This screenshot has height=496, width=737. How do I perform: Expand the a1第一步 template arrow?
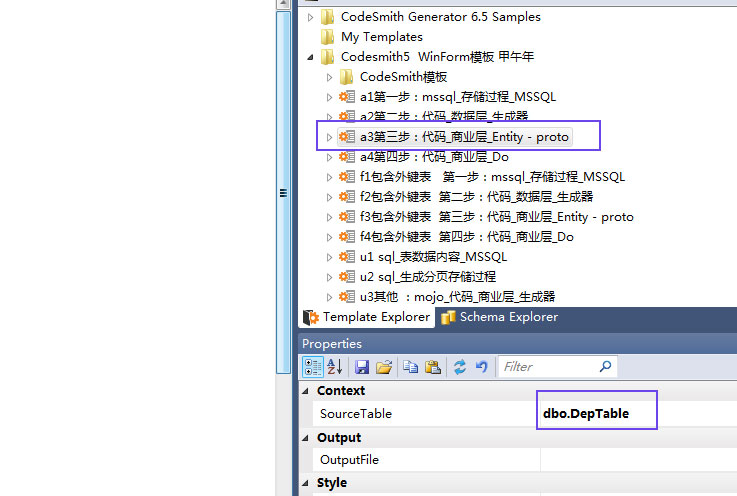329,97
